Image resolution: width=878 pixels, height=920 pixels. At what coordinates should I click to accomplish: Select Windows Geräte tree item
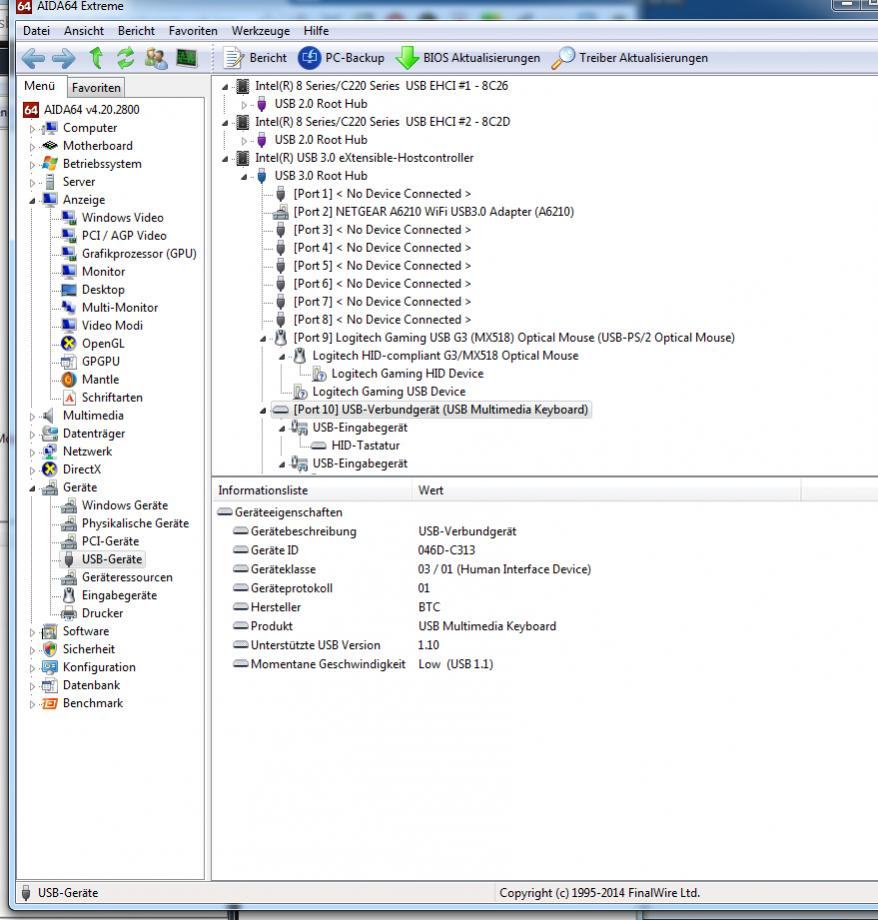point(124,506)
